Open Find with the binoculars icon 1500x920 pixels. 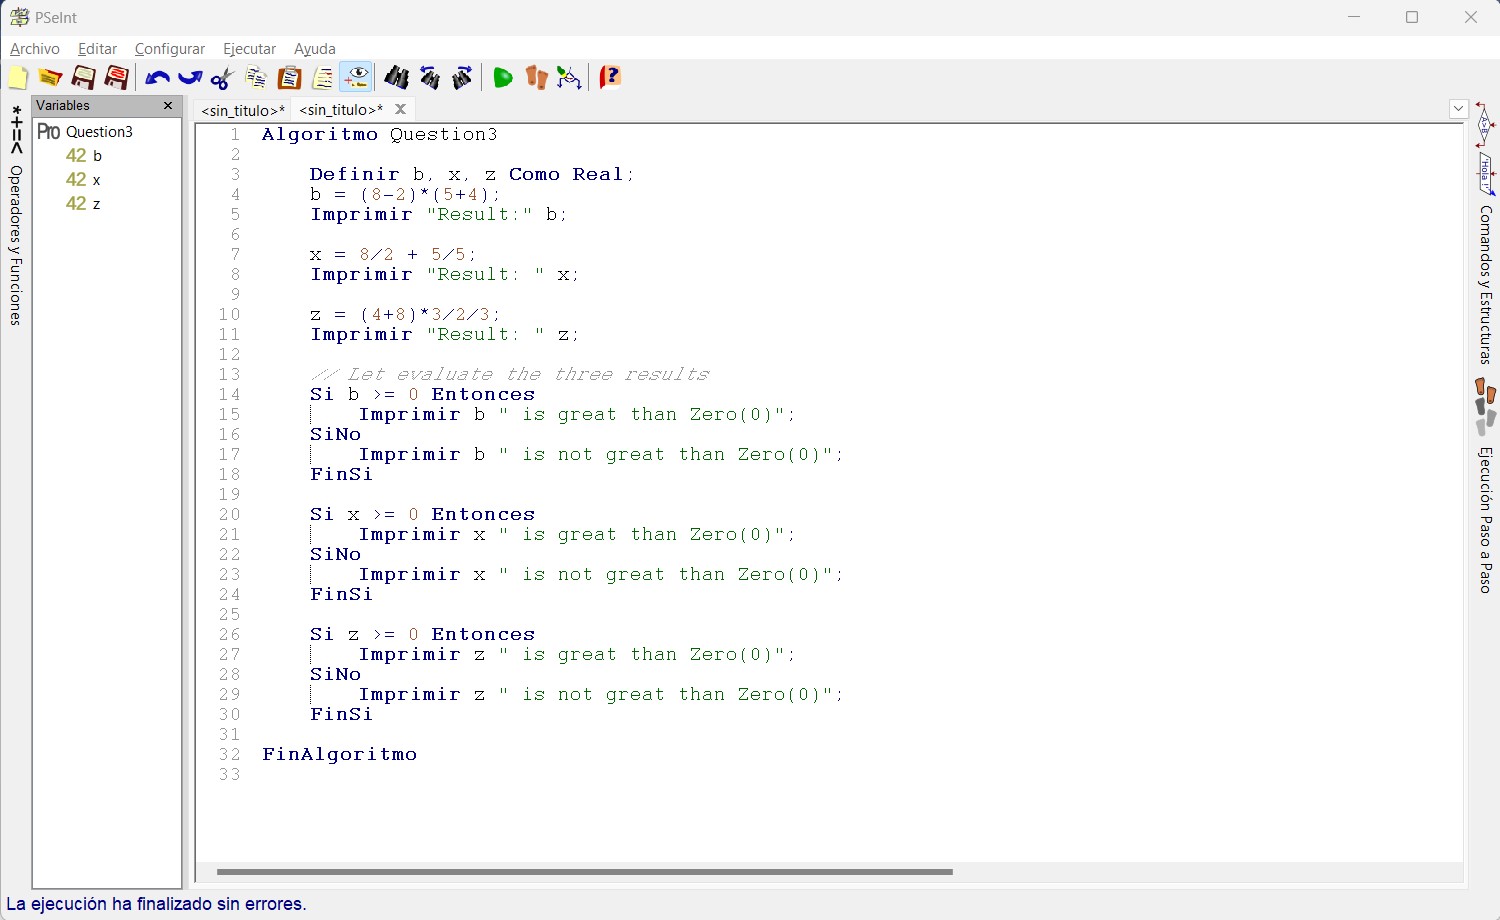[396, 78]
